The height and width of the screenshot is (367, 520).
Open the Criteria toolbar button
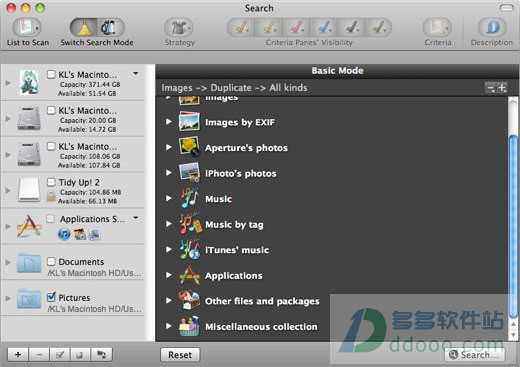(x=437, y=28)
